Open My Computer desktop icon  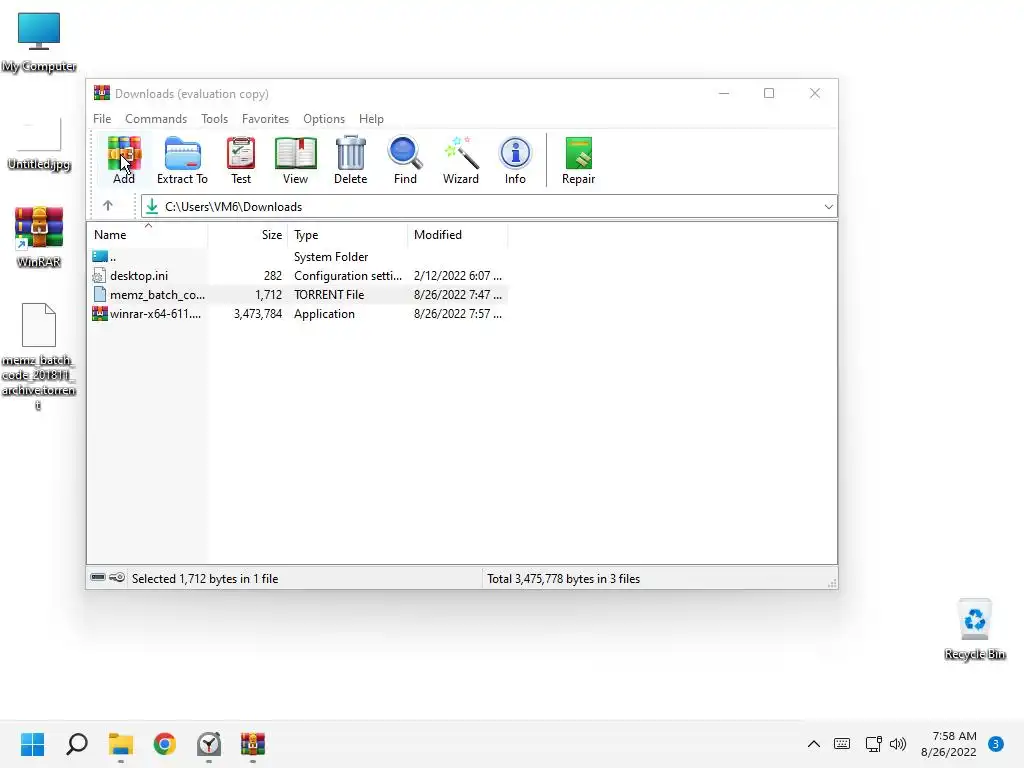point(39,42)
